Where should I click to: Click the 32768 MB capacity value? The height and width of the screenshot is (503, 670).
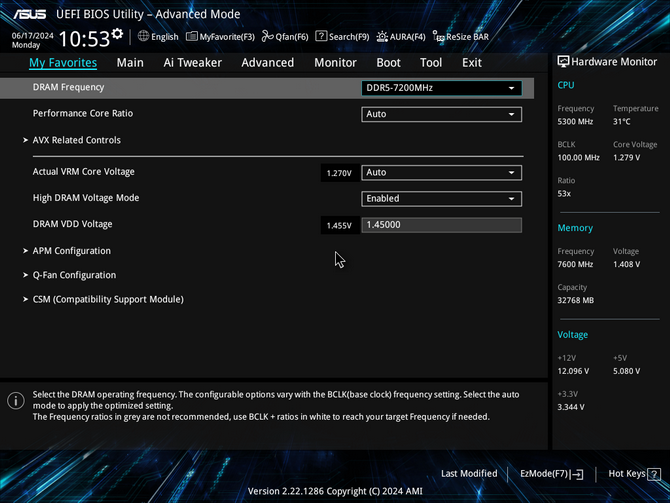pyautogui.click(x=576, y=300)
